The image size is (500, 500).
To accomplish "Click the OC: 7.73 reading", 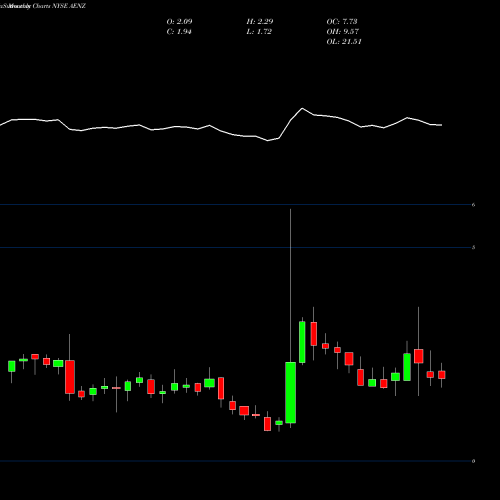I will [342, 22].
